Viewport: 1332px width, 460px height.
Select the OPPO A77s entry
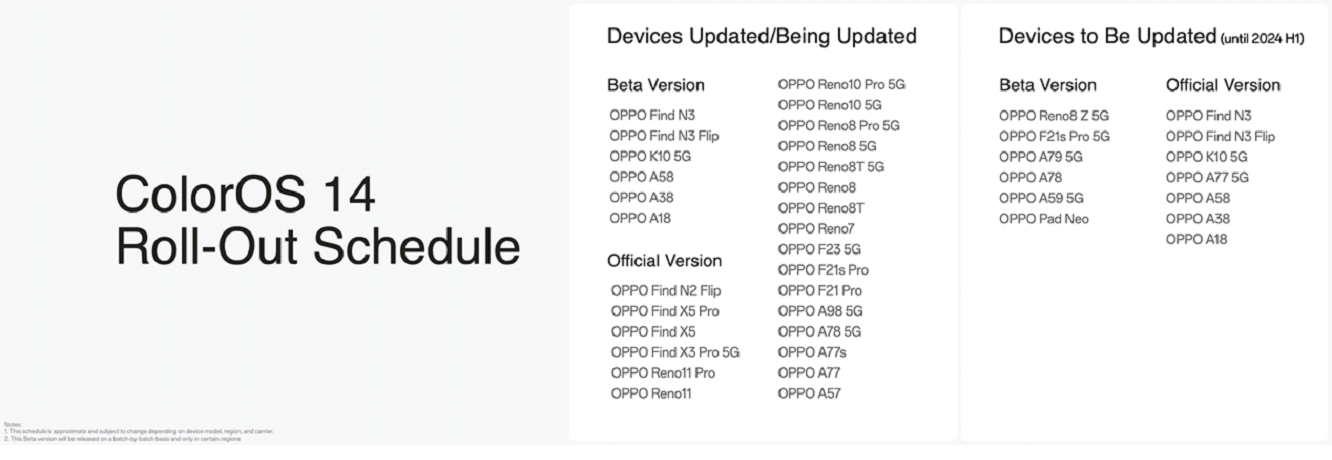(811, 352)
